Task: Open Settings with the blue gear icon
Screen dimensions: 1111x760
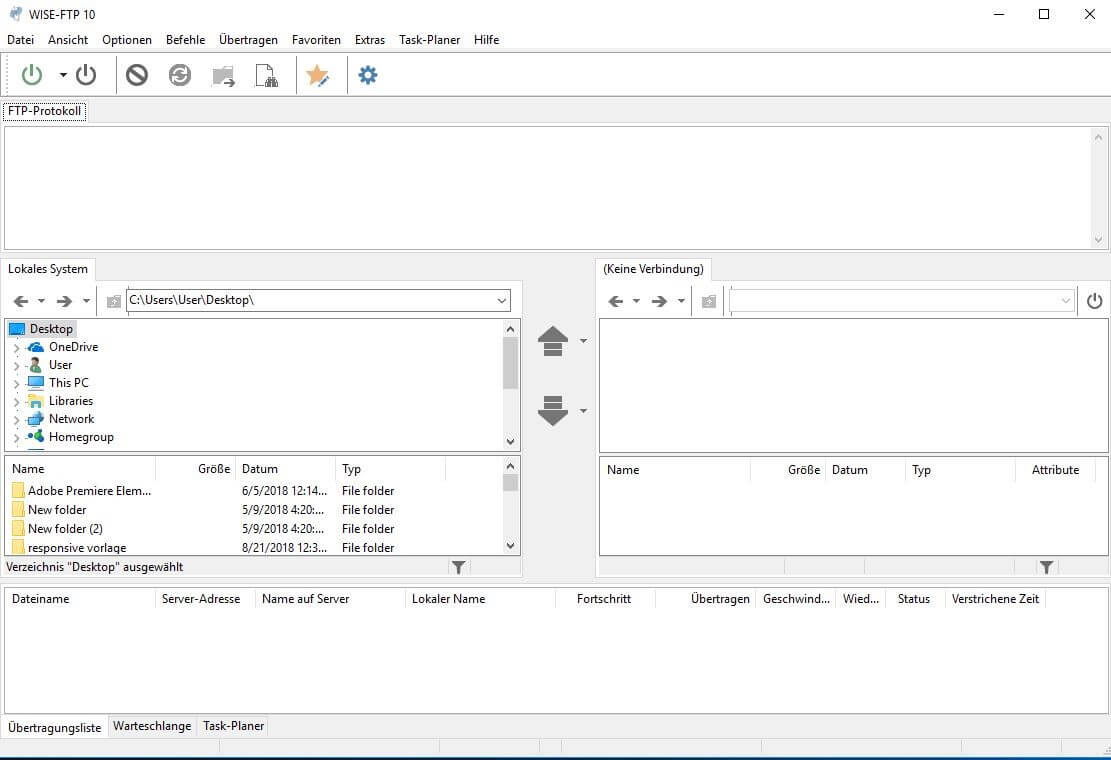Action: (x=368, y=75)
